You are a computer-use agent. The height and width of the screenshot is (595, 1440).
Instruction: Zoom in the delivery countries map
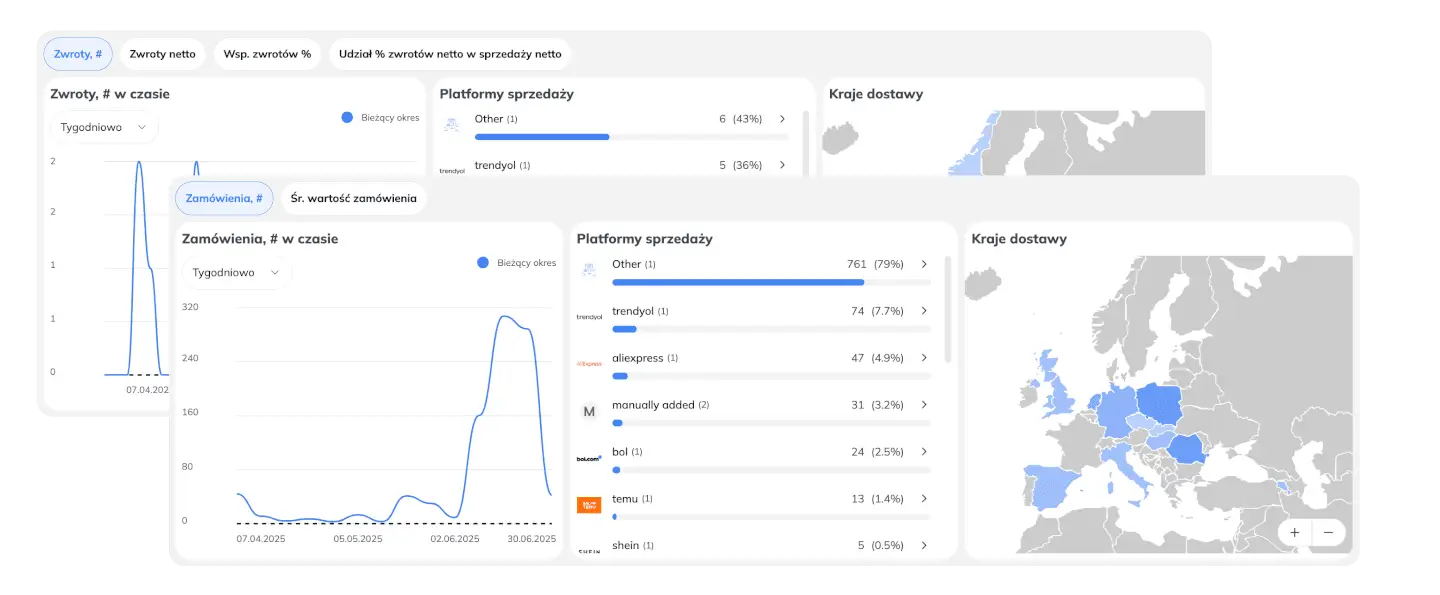click(x=1294, y=532)
